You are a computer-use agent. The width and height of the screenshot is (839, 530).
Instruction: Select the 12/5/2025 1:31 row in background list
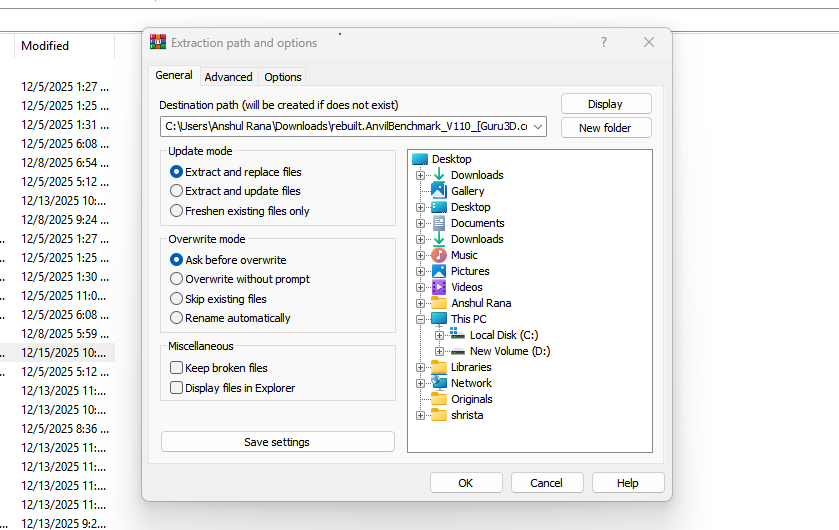coord(63,125)
